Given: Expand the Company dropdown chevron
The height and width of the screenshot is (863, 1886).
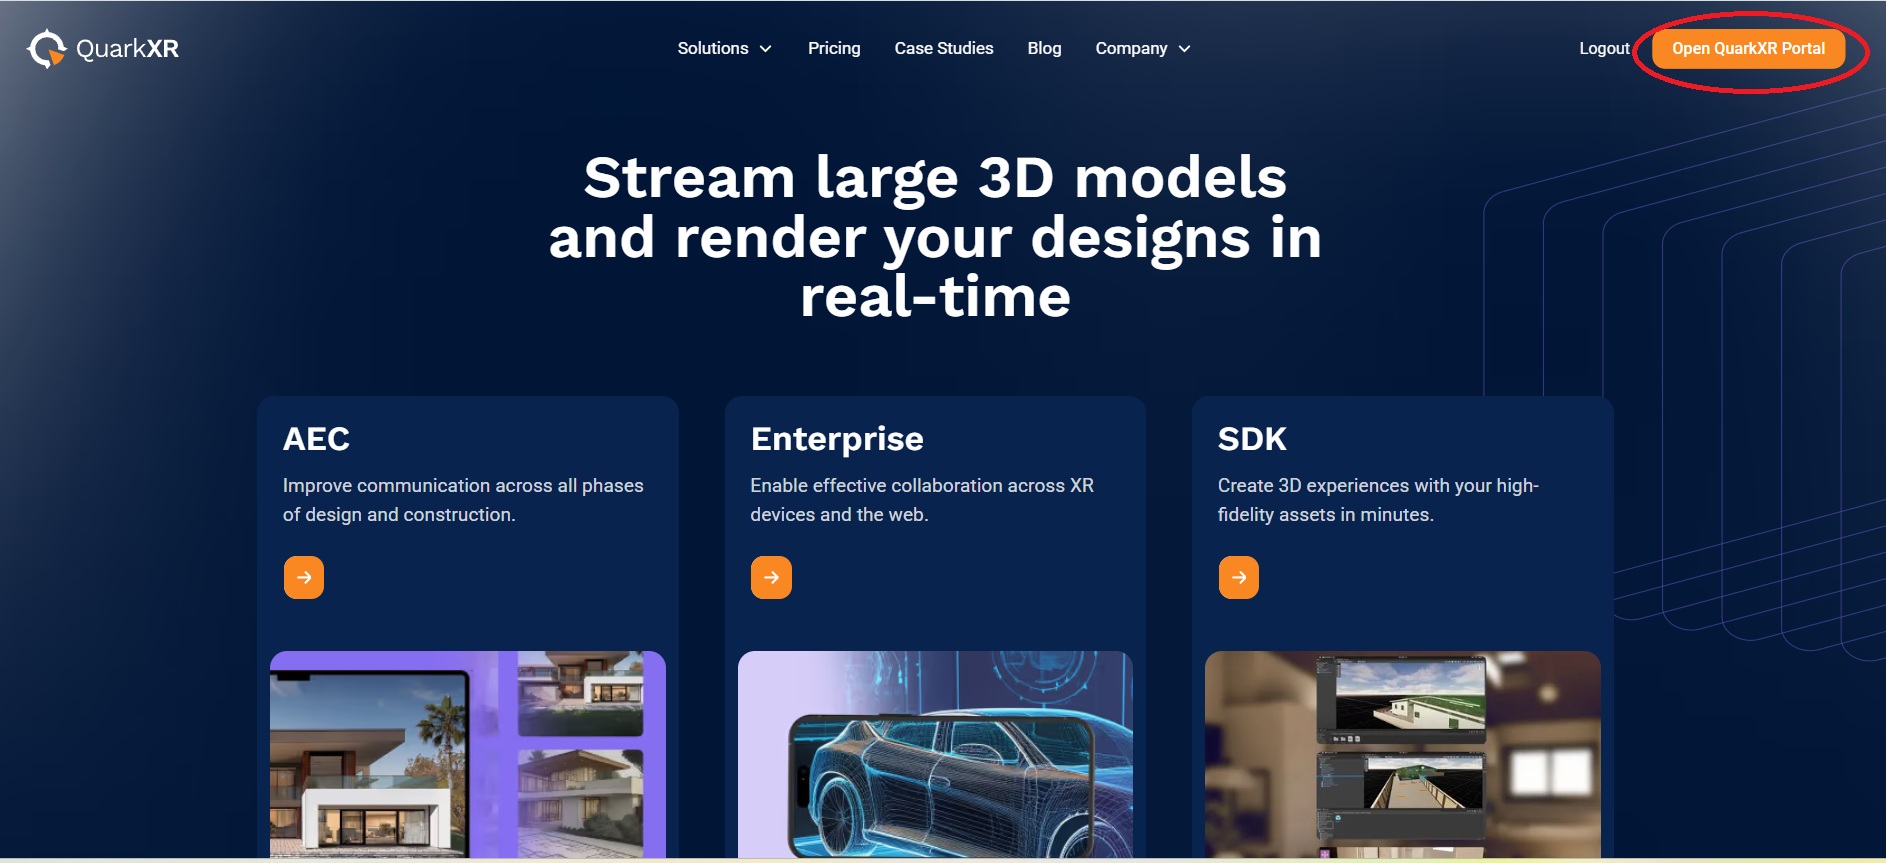Looking at the screenshot, I should [1185, 49].
